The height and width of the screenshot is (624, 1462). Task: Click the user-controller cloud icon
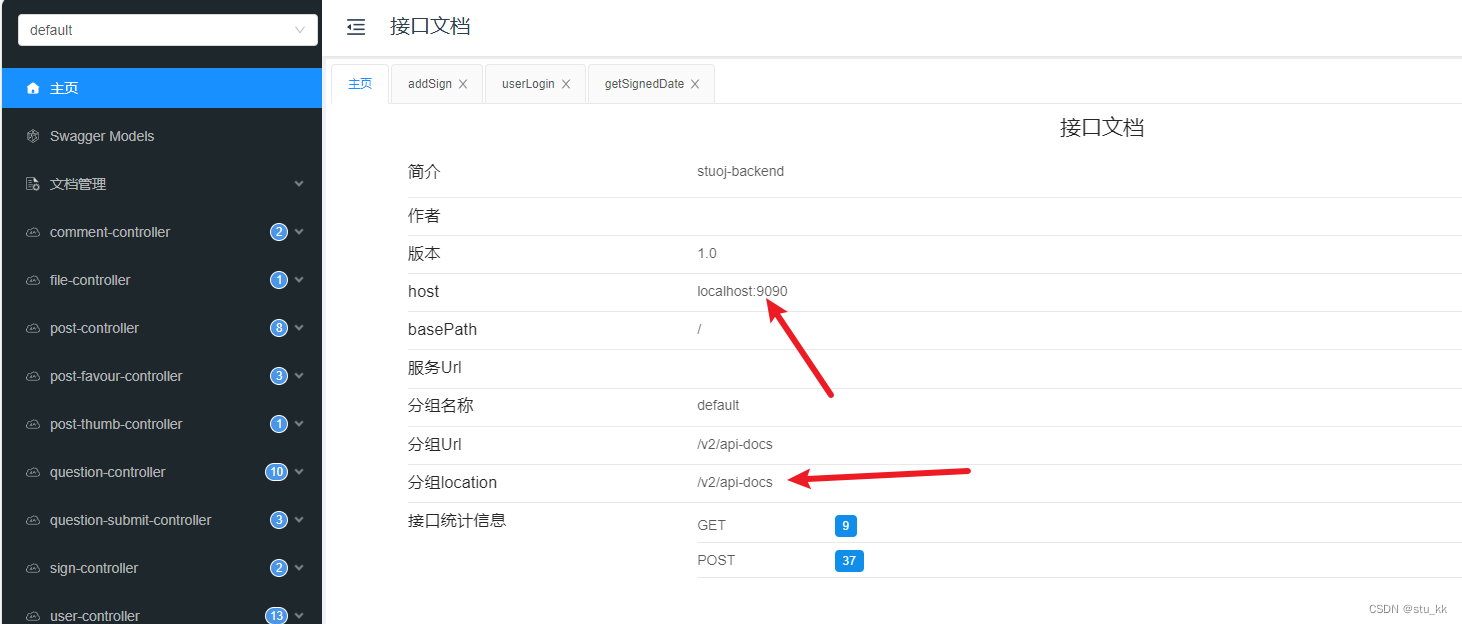(35, 614)
